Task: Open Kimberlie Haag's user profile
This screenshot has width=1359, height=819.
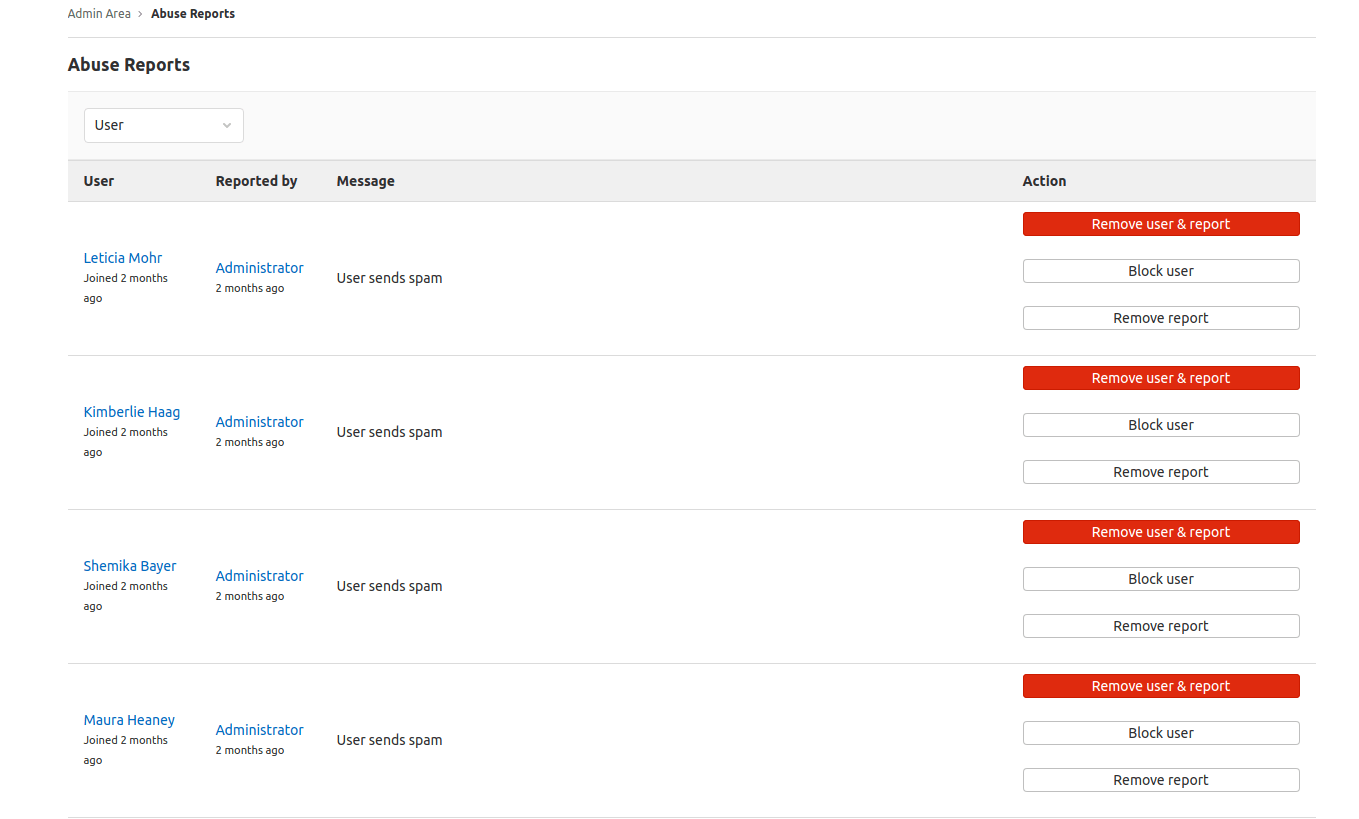Action: pyautogui.click(x=131, y=411)
